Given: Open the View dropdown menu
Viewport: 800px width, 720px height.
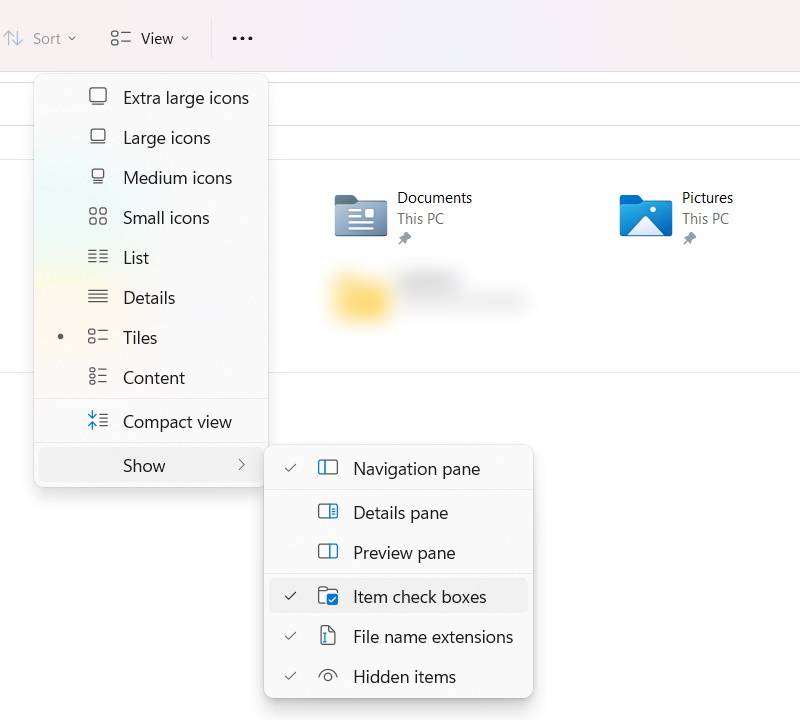Looking at the screenshot, I should coord(150,38).
